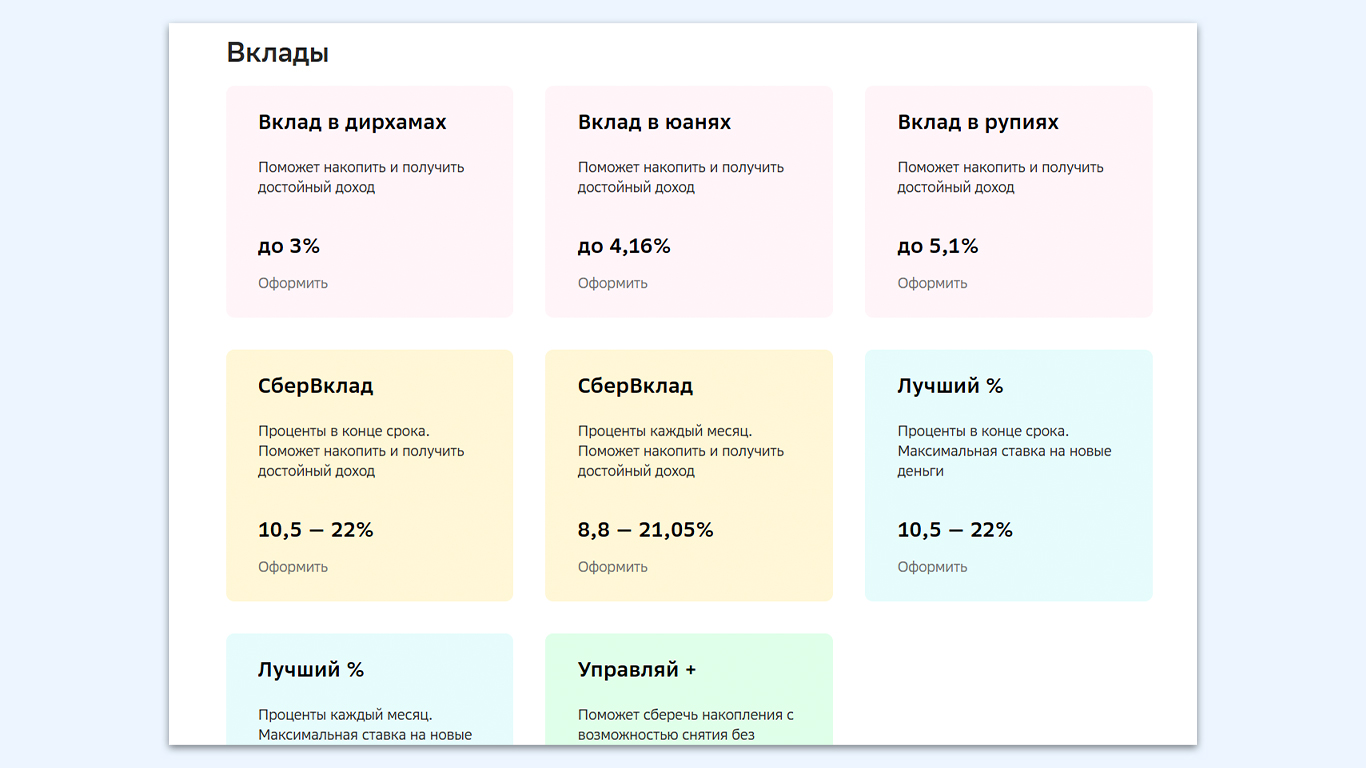Click description text in Вклад в дирхамах card
This screenshot has width=1366, height=768.
pyautogui.click(x=361, y=177)
